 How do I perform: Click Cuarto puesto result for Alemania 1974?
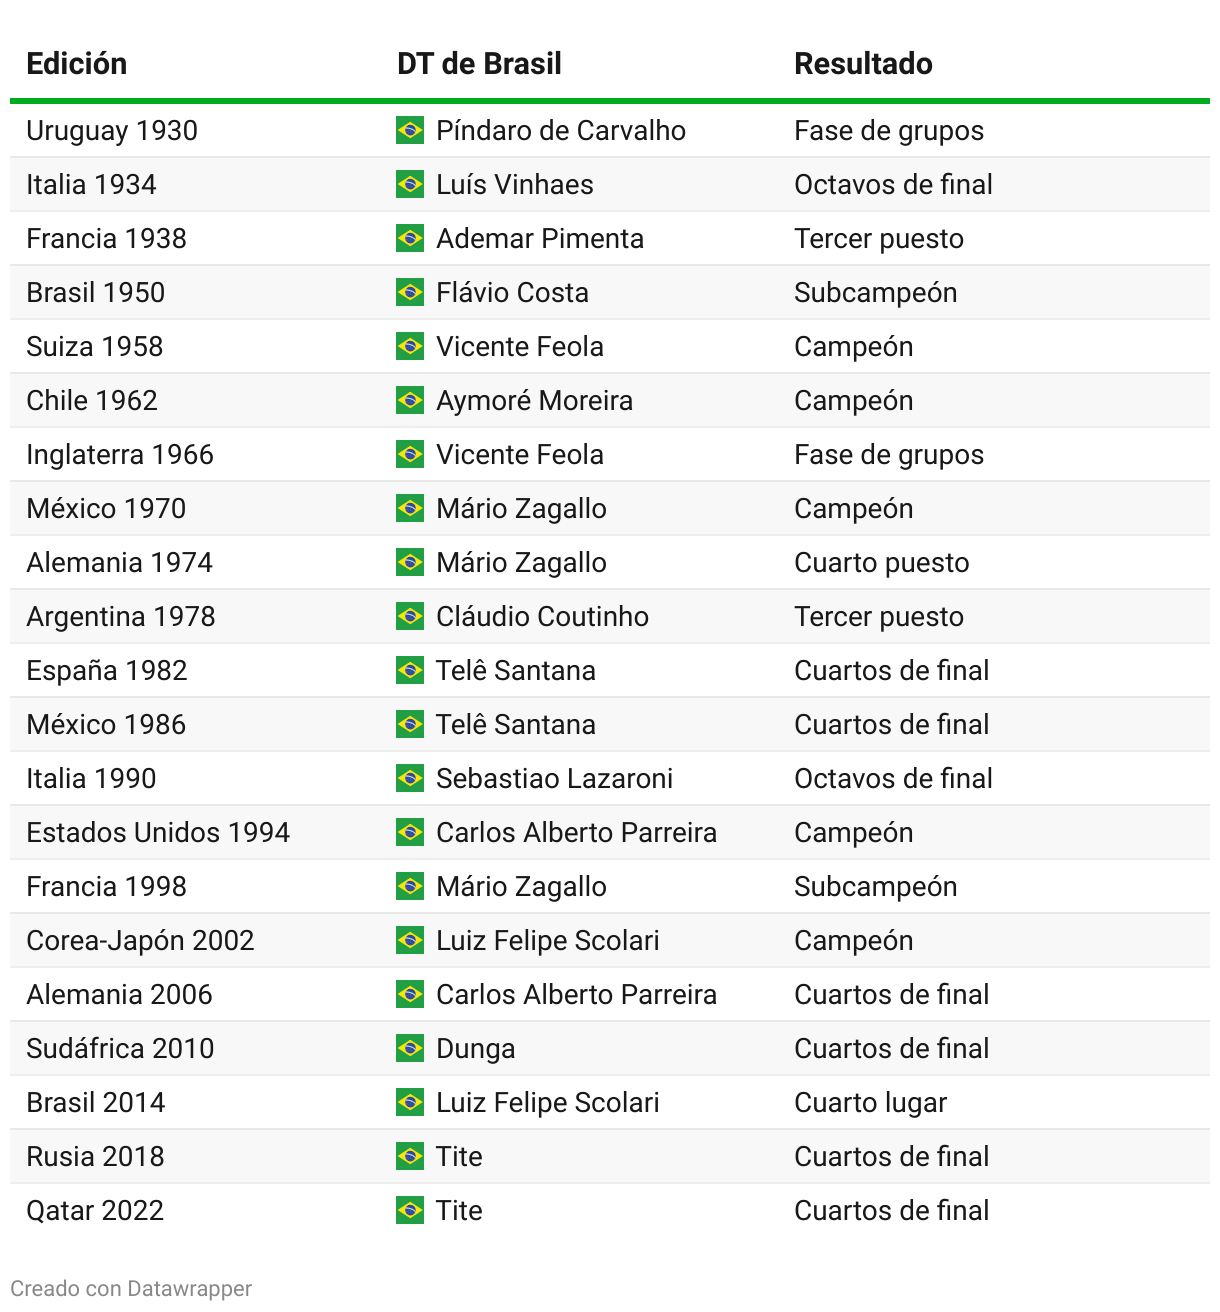pos(882,562)
